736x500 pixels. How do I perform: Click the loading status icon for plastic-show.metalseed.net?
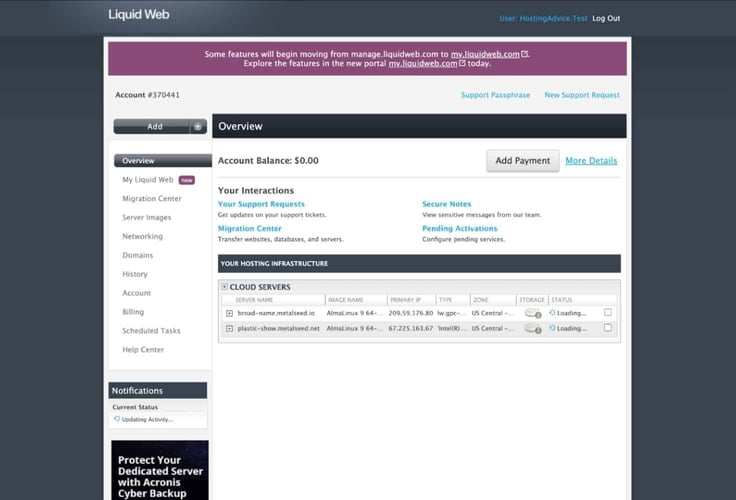552,328
